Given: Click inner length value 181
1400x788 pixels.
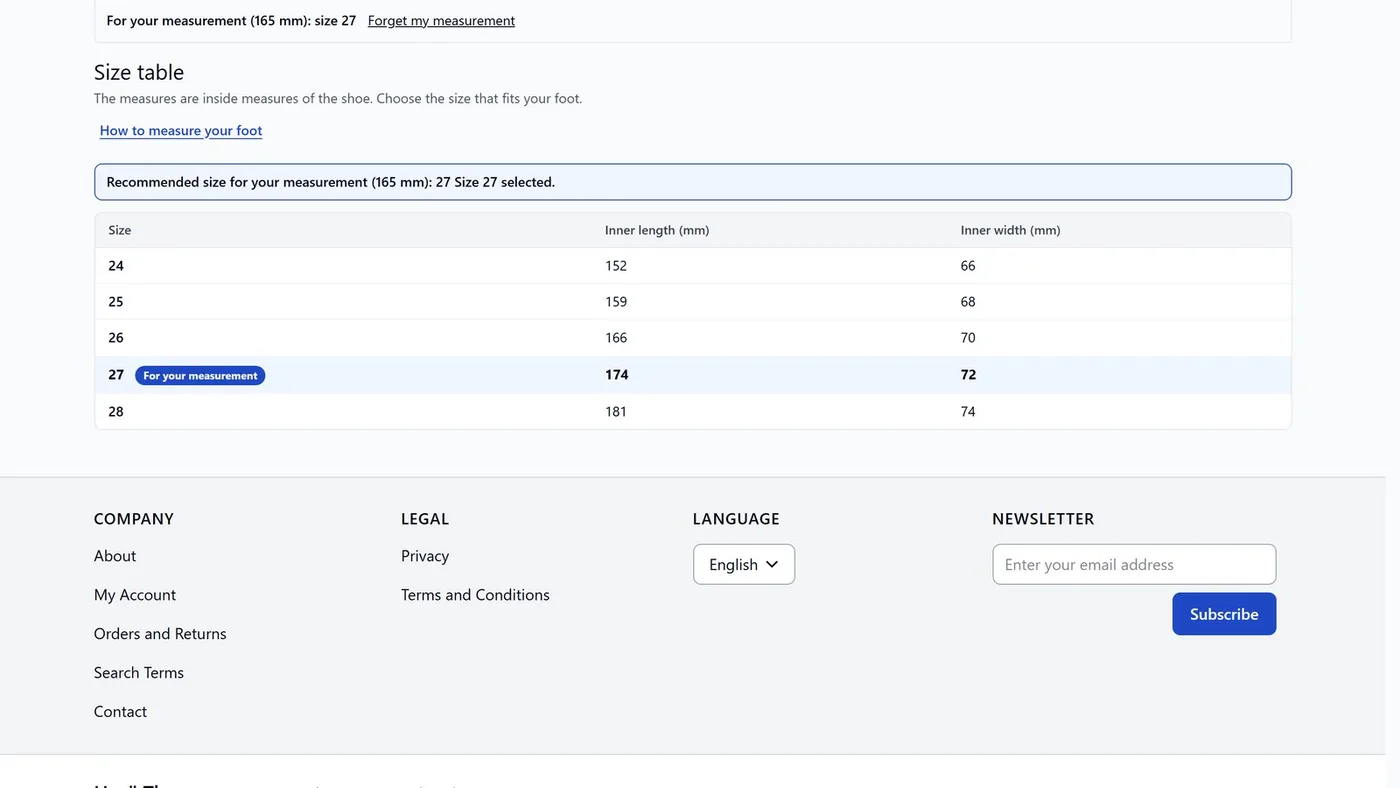Looking at the screenshot, I should click(x=616, y=411).
